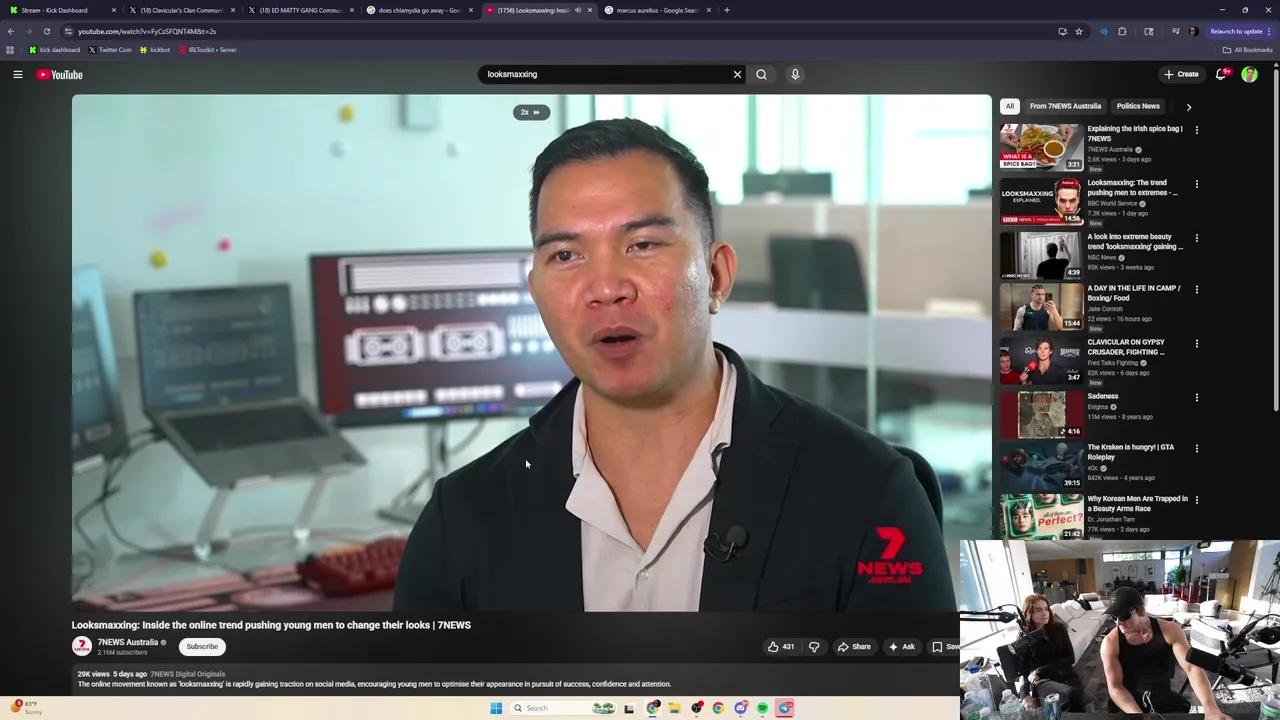Open NBC News looksmaxxing video thumbnail
Viewport: 1280px width, 720px height.
[1041, 256]
